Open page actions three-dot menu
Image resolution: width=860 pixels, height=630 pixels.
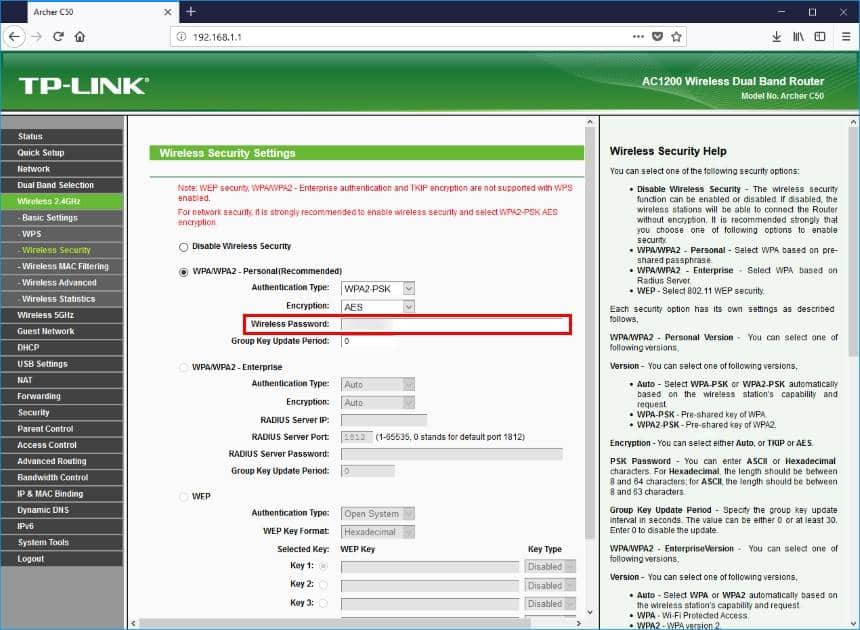point(638,36)
